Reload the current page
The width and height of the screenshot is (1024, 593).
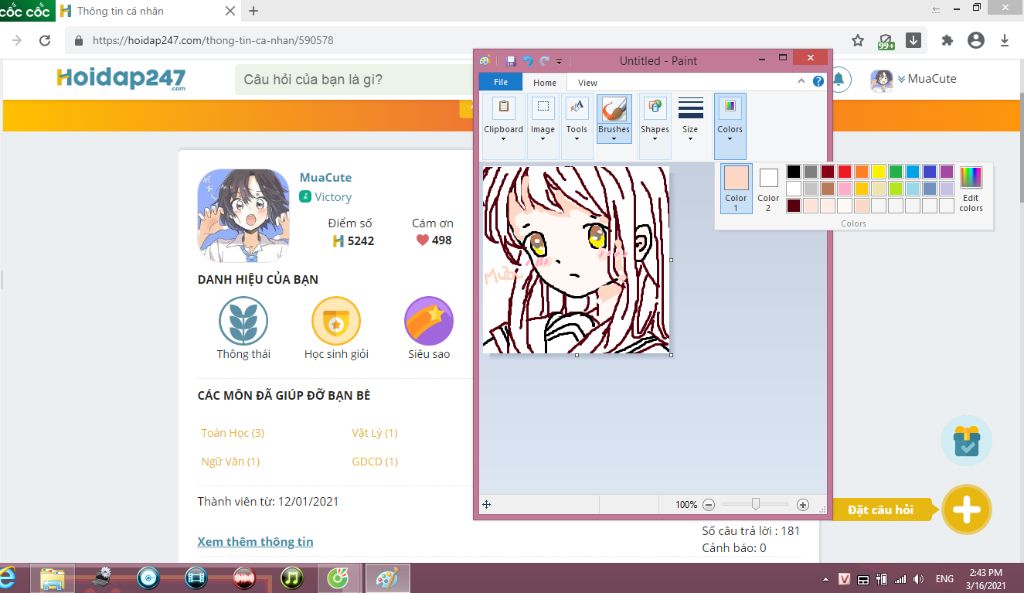[44, 40]
